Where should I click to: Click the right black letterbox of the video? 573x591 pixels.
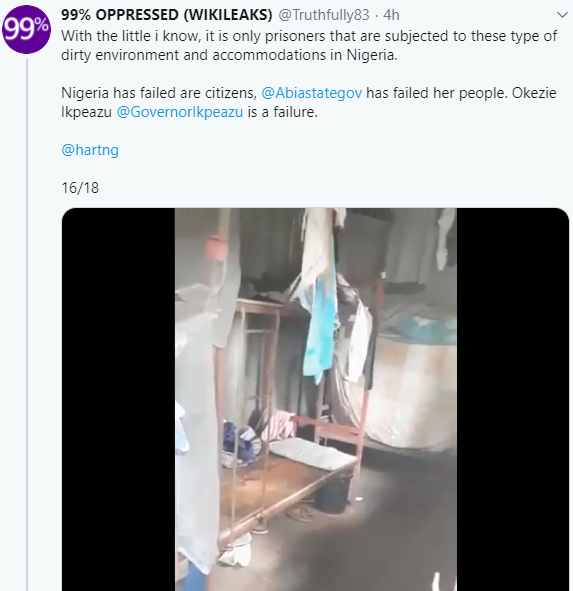point(513,399)
